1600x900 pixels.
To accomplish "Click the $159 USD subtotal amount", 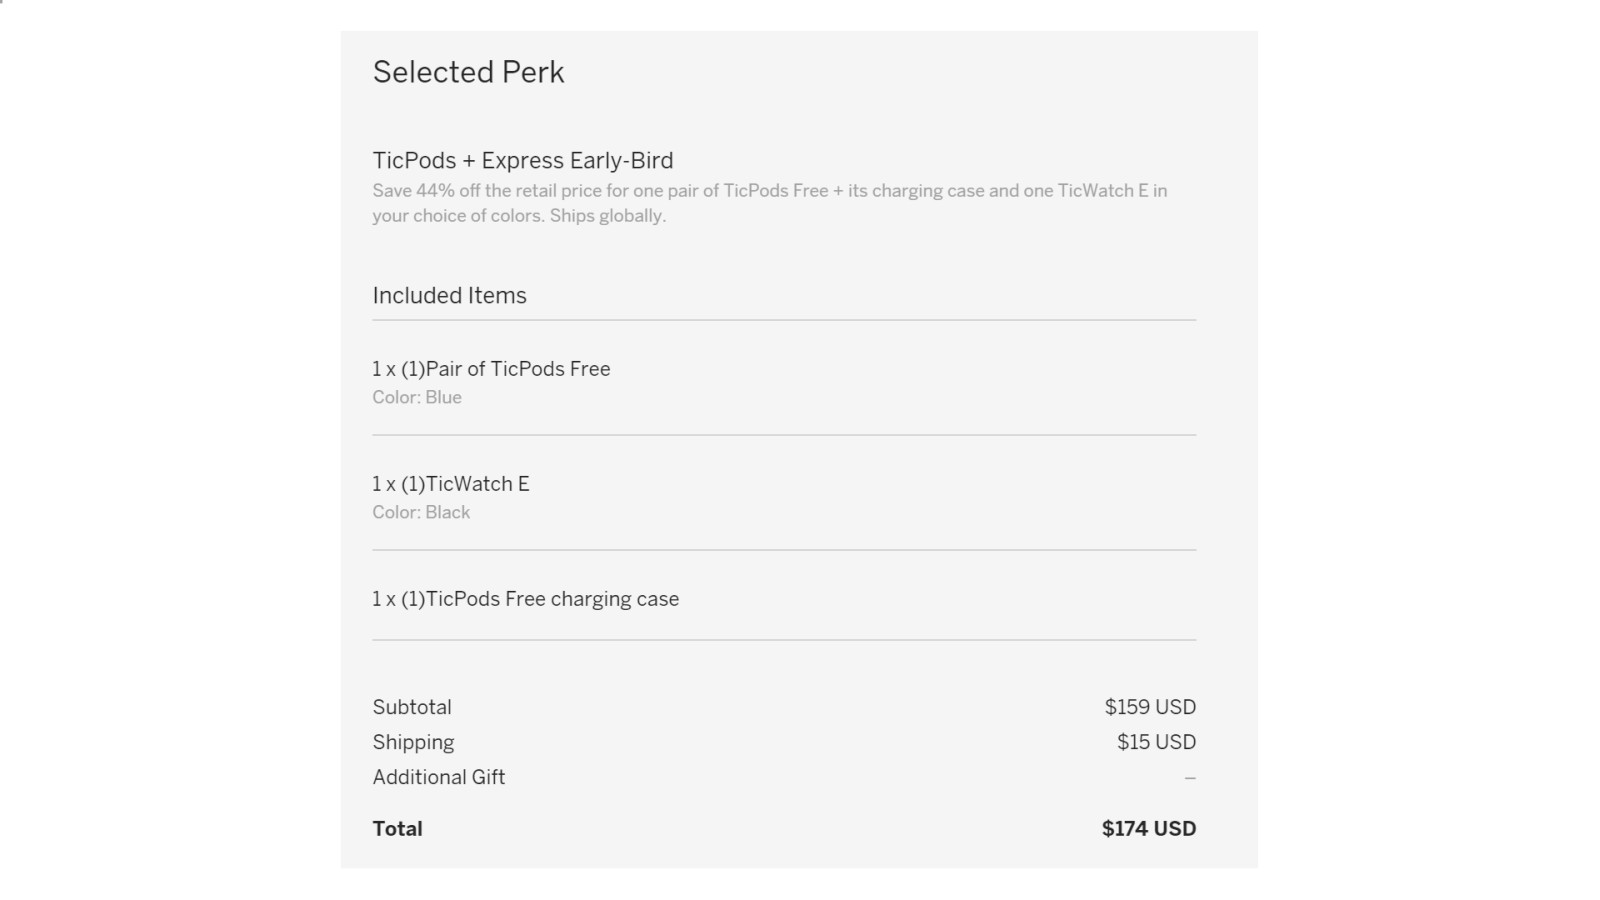I will (1150, 707).
